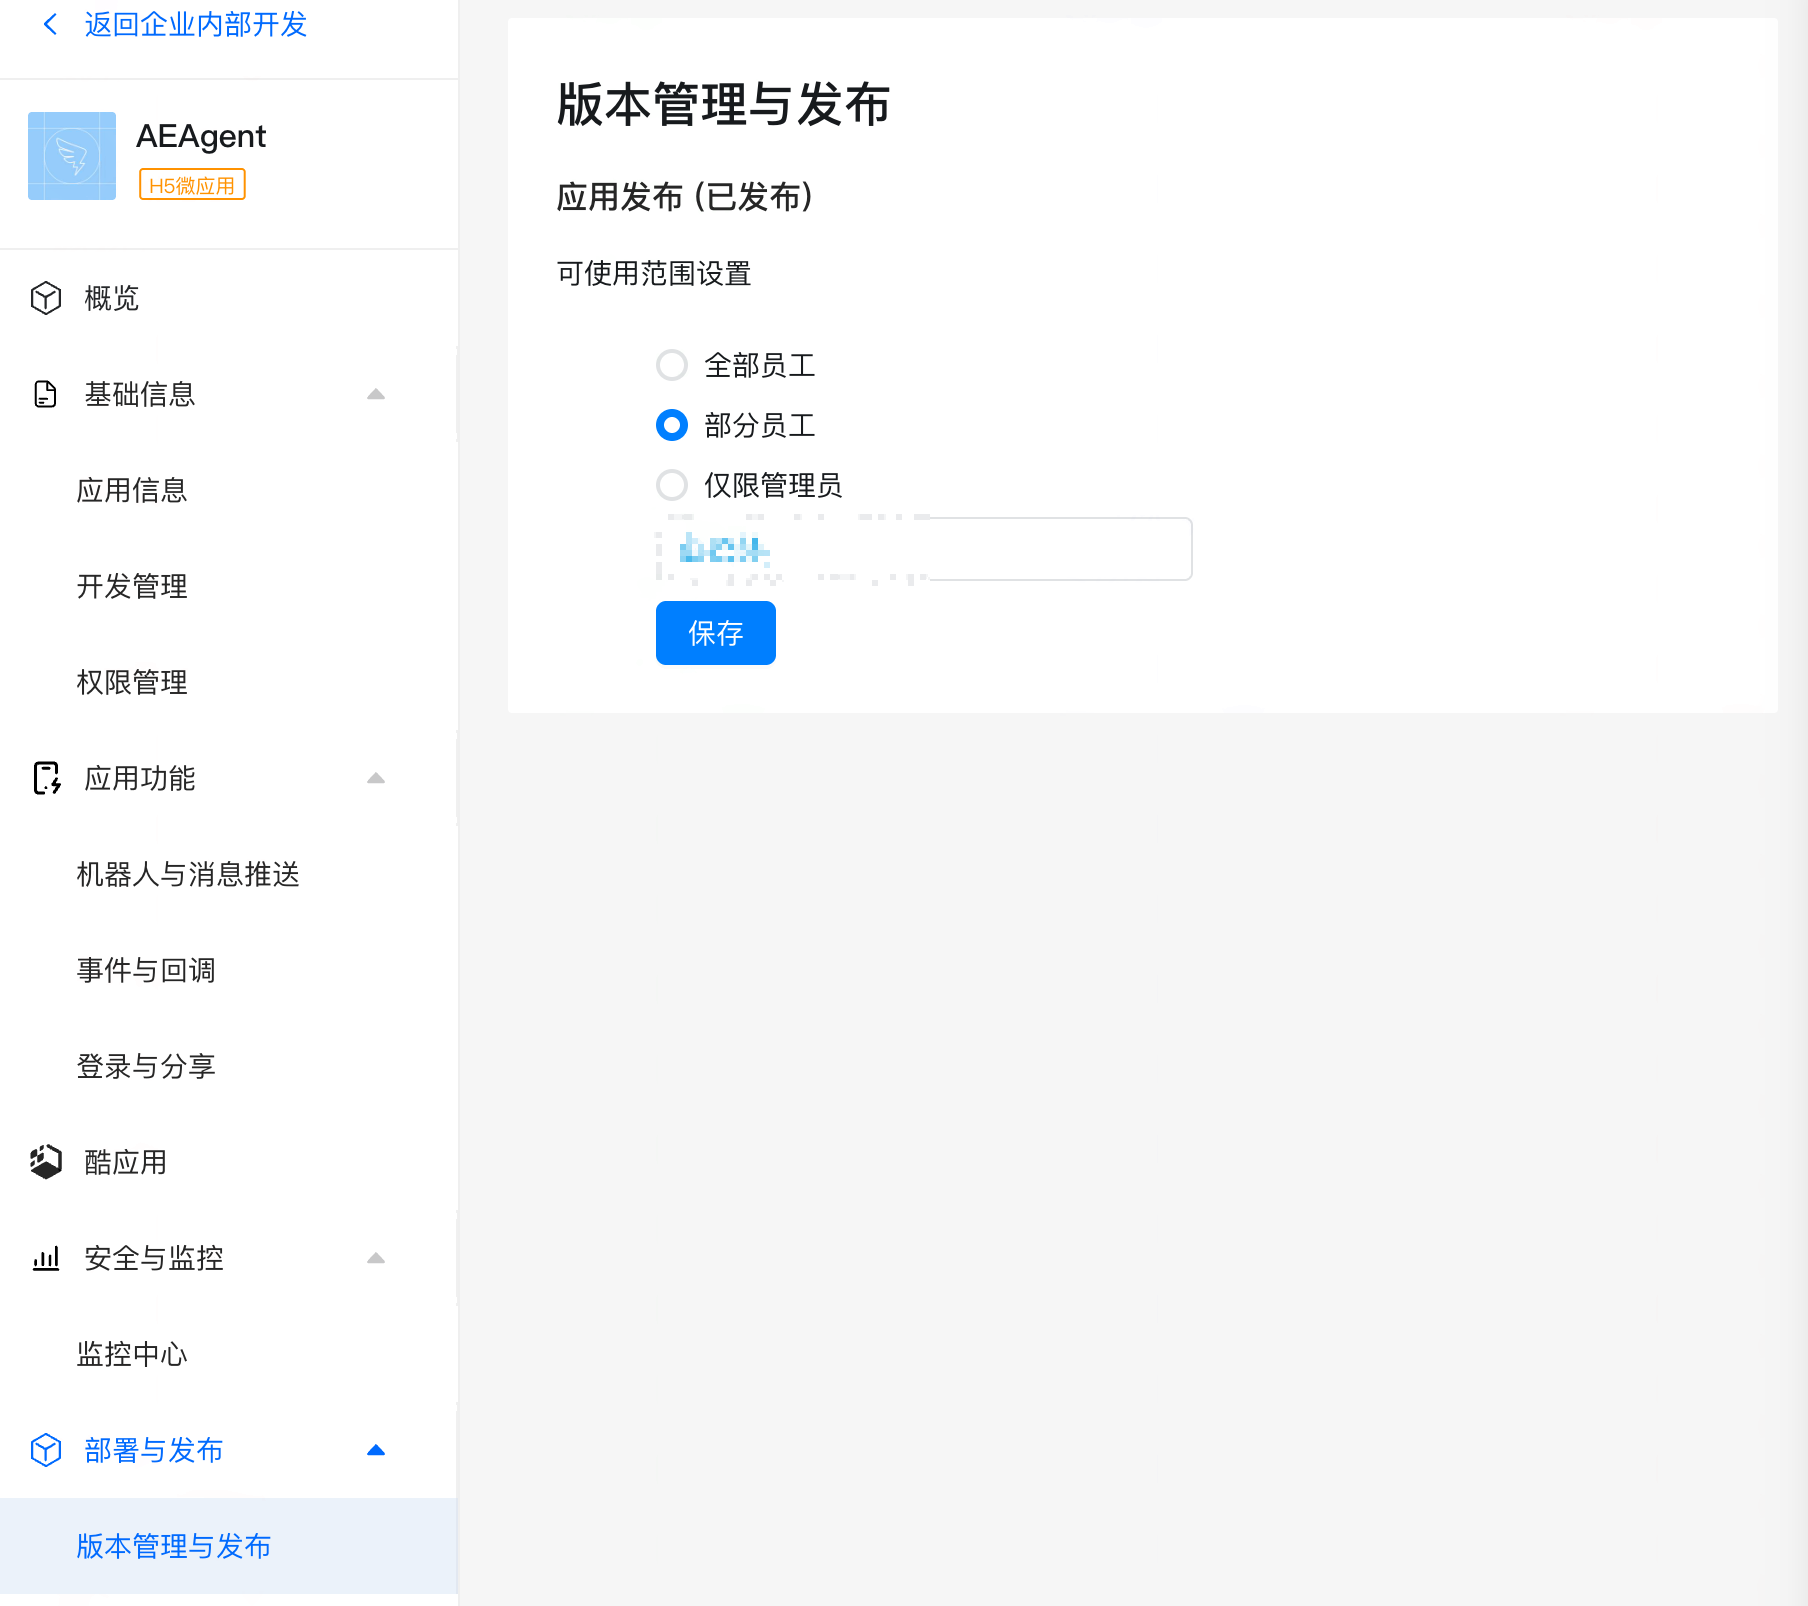Collapse the 应用功能 section arrow
The height and width of the screenshot is (1606, 1808).
tap(376, 778)
